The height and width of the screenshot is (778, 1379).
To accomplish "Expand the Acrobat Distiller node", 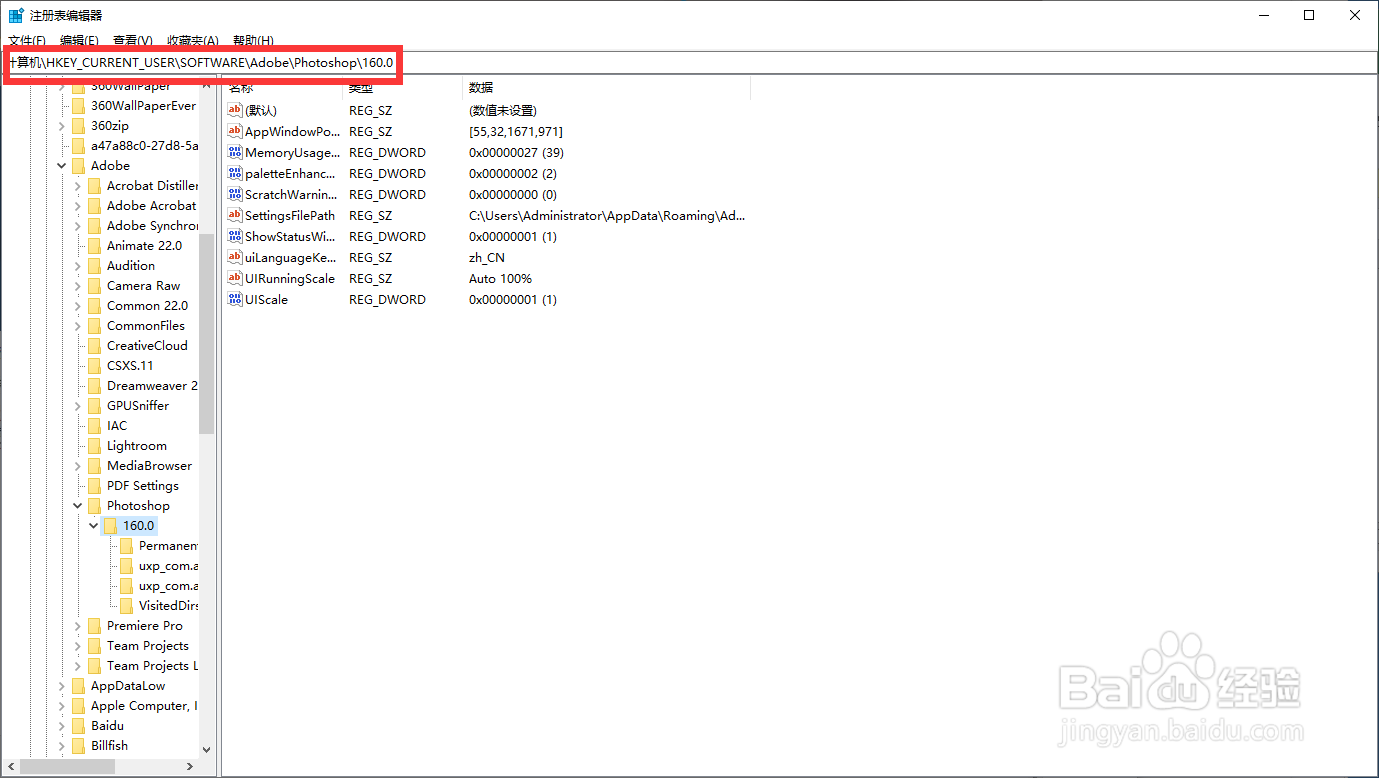I will coord(78,186).
